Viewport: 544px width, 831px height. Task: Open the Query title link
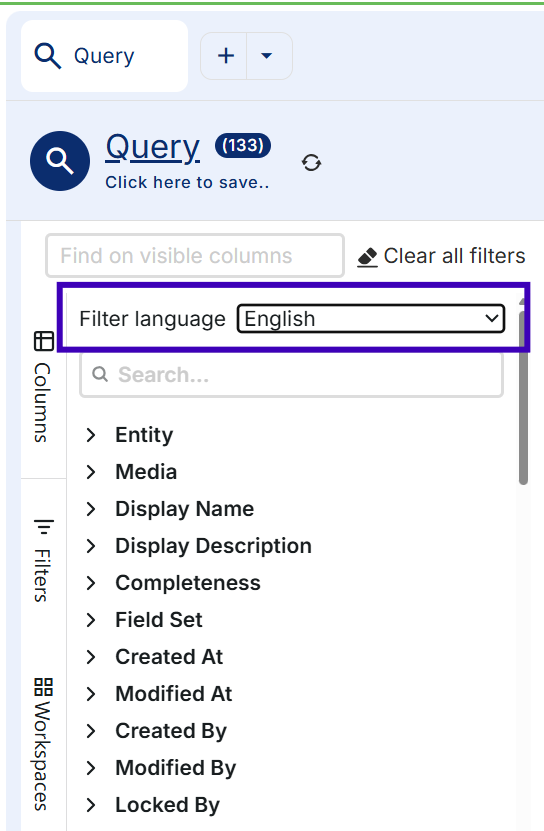click(153, 147)
